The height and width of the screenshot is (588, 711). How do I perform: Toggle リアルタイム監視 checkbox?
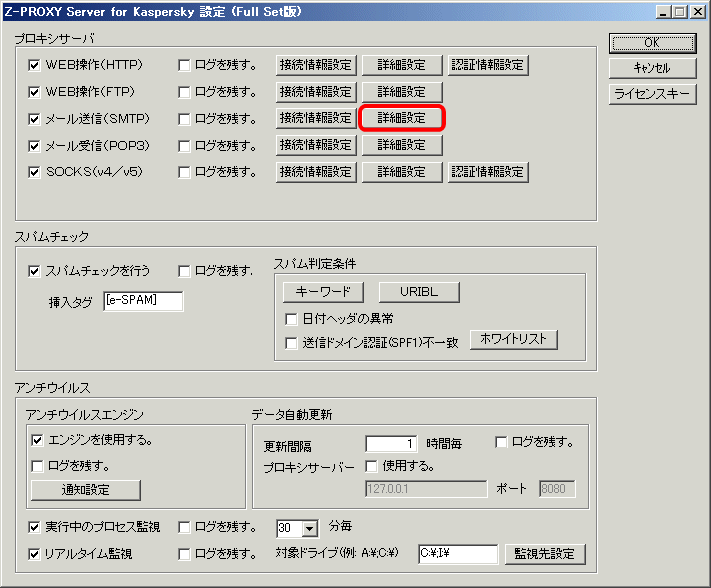pos(34,554)
